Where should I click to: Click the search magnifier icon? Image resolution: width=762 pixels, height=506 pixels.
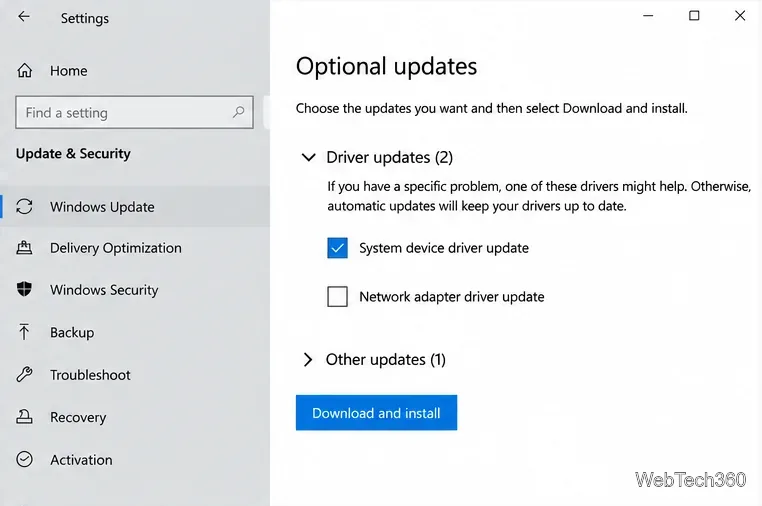(238, 112)
